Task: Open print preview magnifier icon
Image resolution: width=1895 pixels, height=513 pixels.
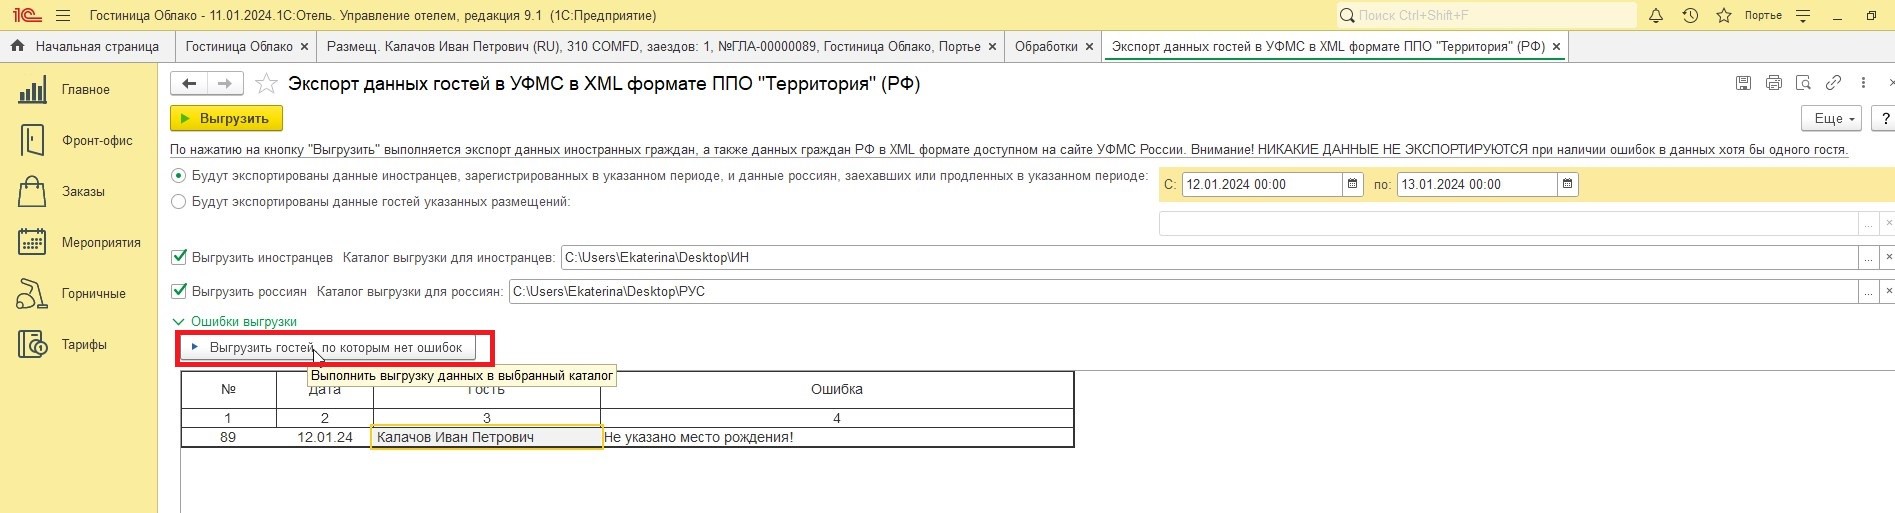Action: (1803, 83)
